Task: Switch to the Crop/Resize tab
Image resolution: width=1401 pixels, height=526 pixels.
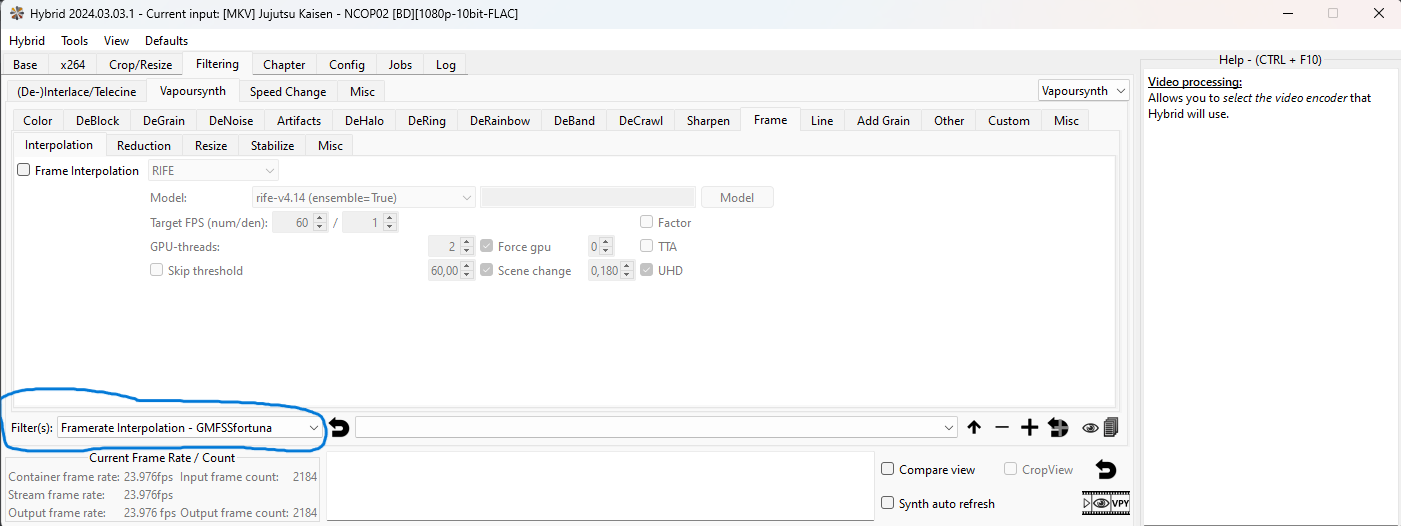Action: point(140,65)
